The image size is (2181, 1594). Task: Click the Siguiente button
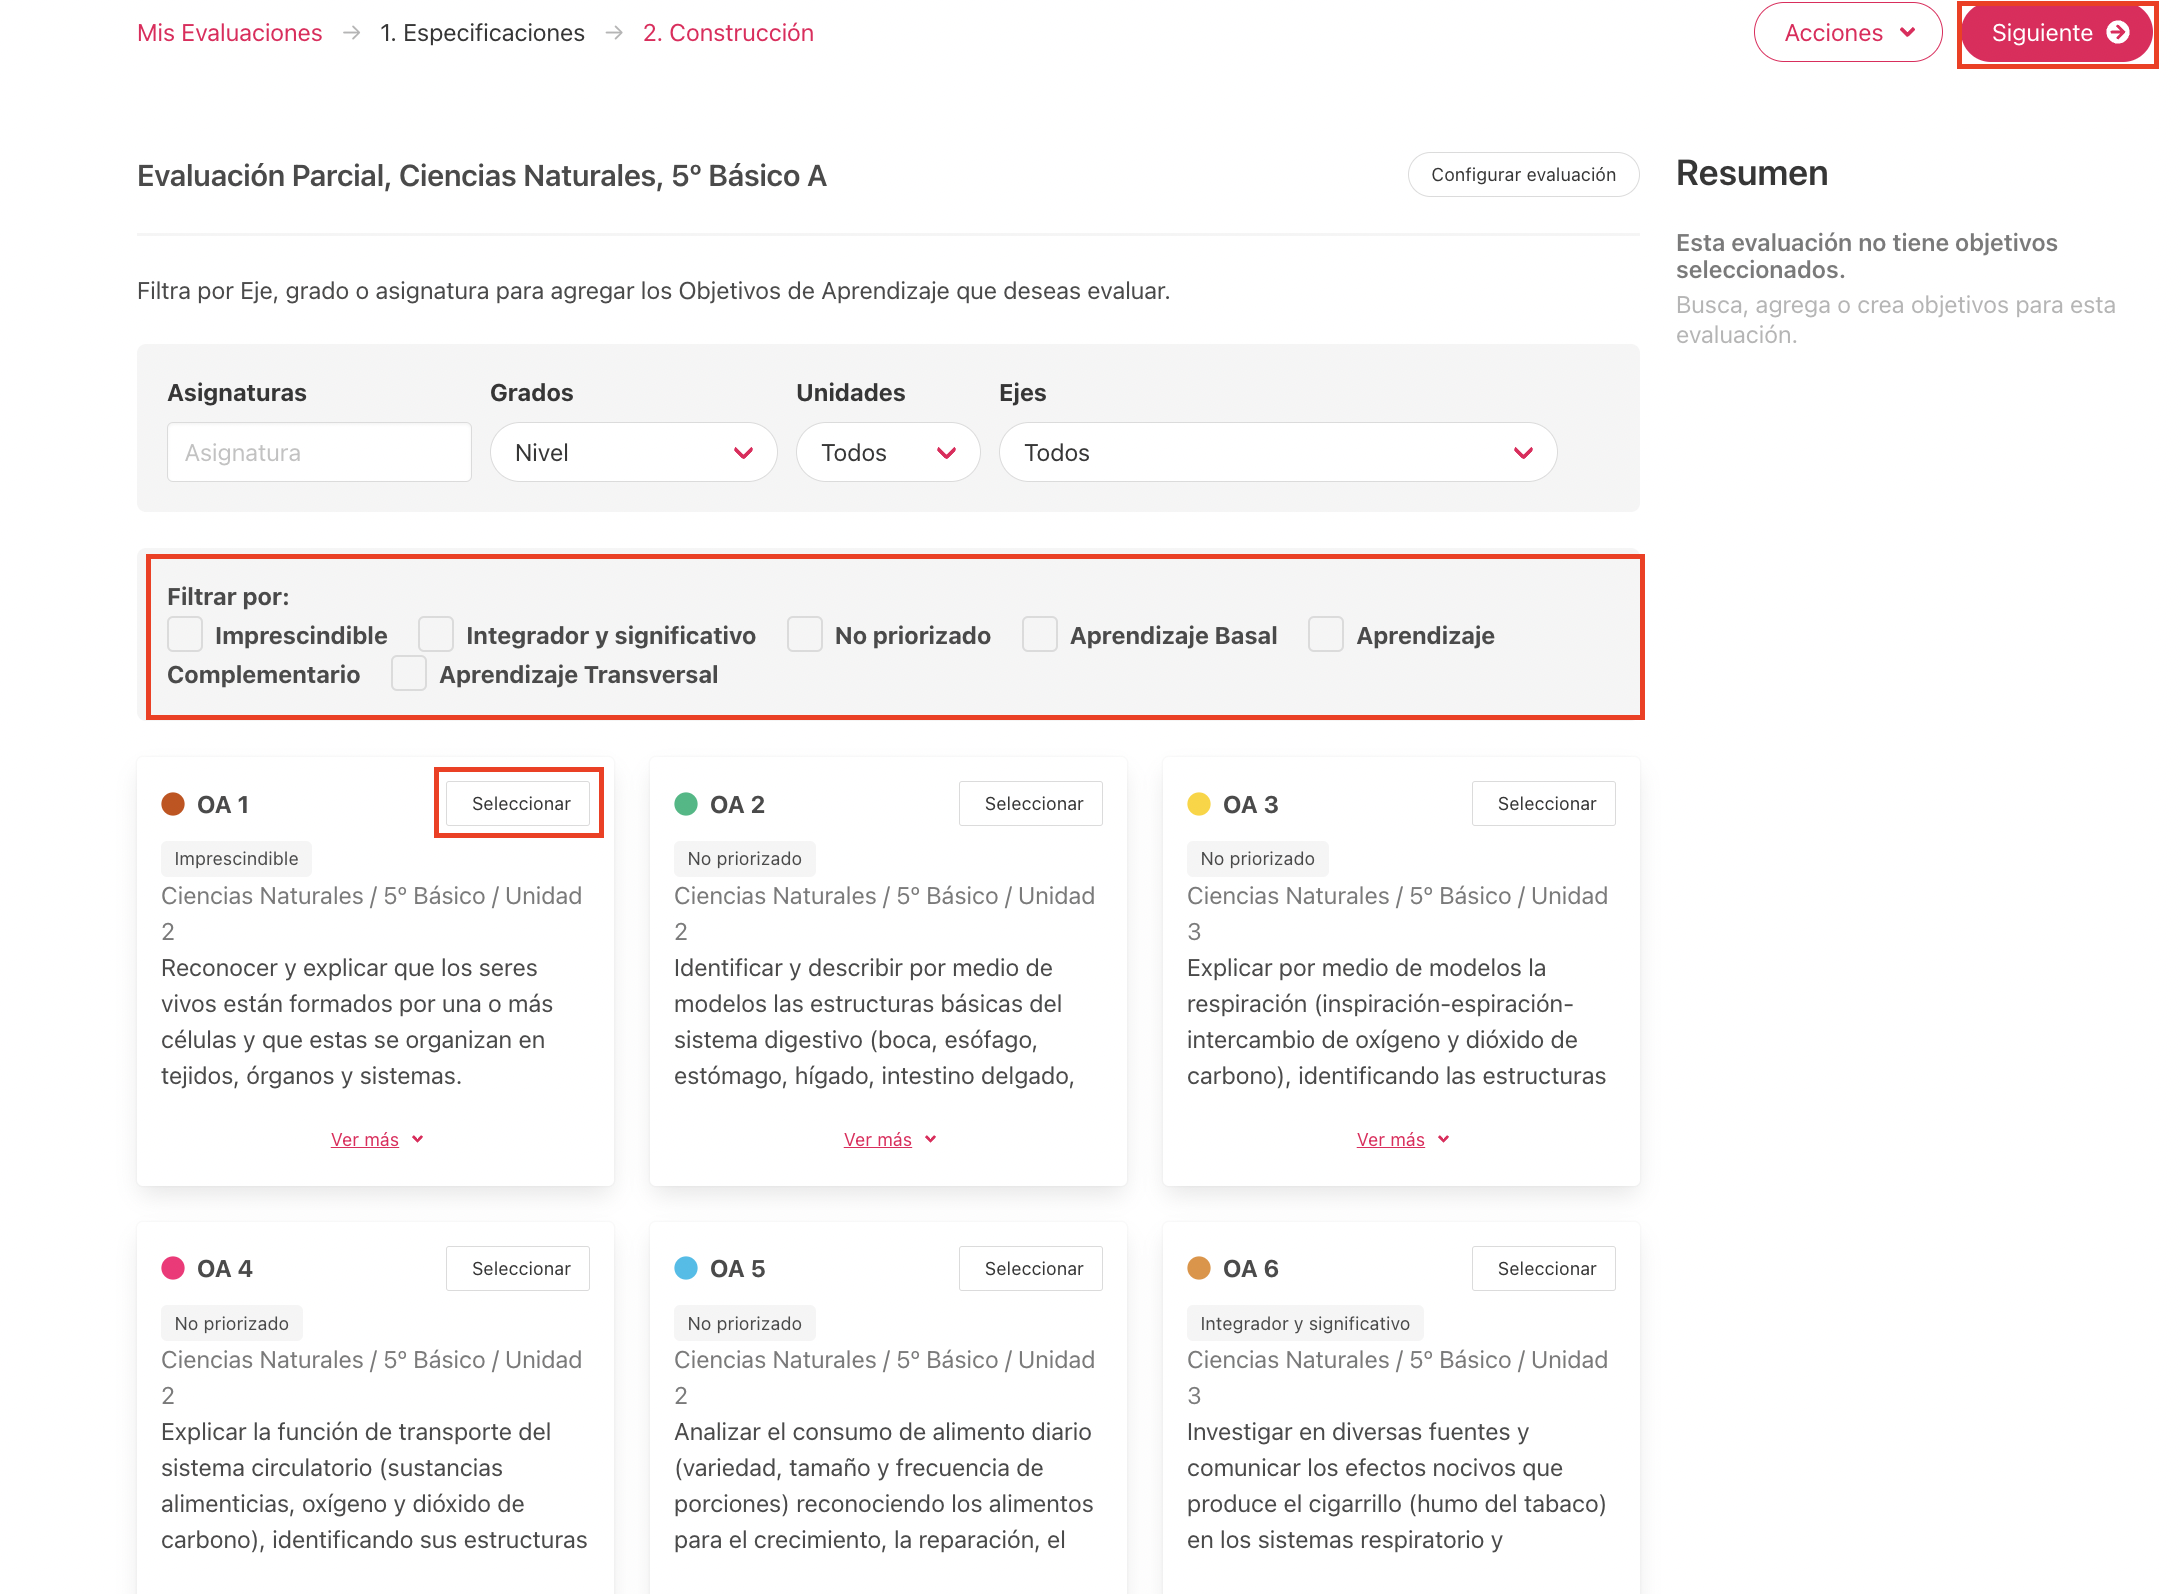[x=2057, y=33]
